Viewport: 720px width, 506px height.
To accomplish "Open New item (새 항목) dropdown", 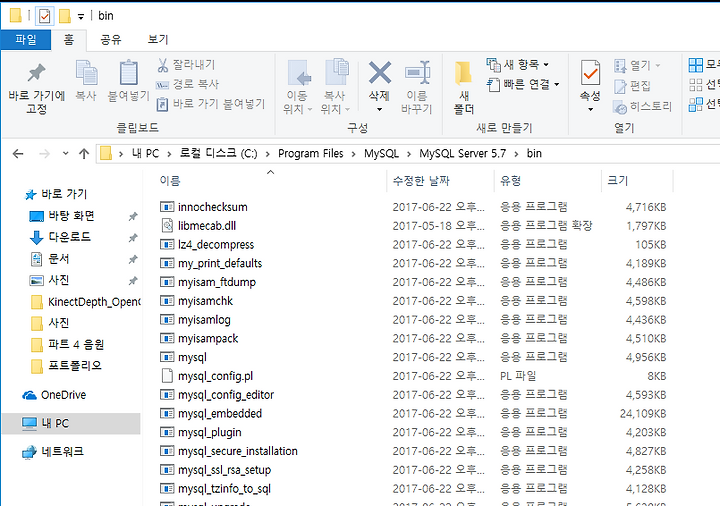I will pyautogui.click(x=517, y=64).
